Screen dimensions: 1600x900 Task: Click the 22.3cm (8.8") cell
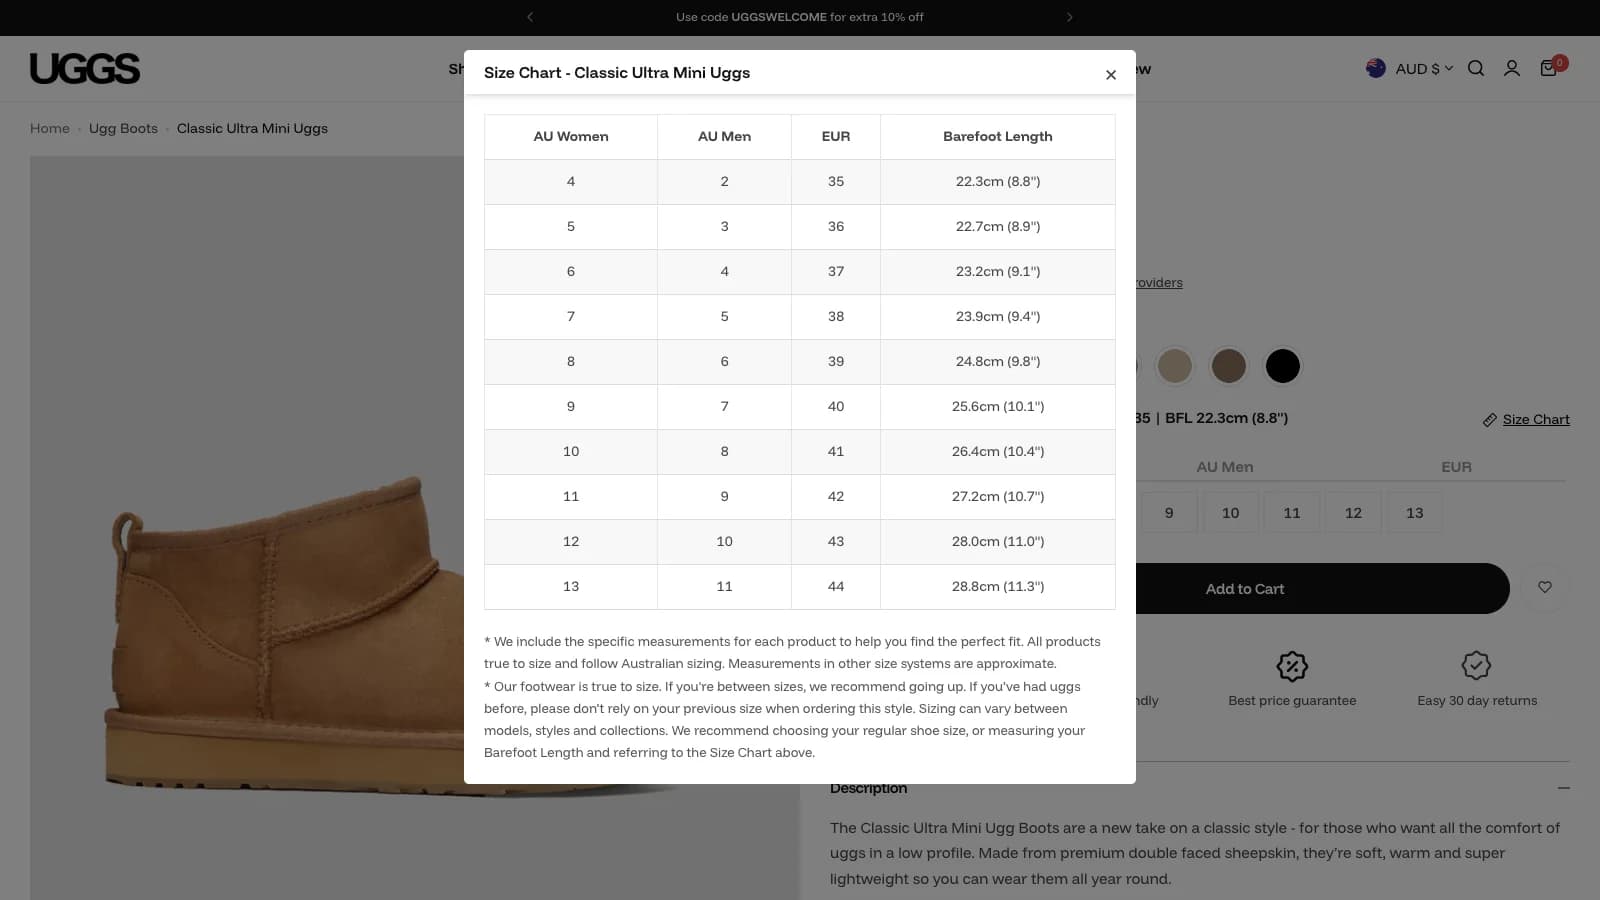coord(998,181)
